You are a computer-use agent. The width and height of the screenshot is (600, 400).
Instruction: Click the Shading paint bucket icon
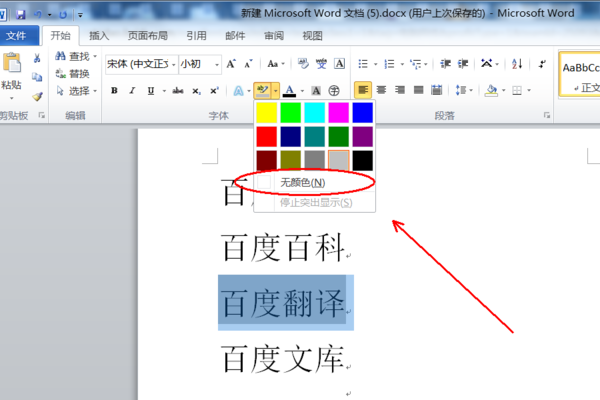[491, 90]
